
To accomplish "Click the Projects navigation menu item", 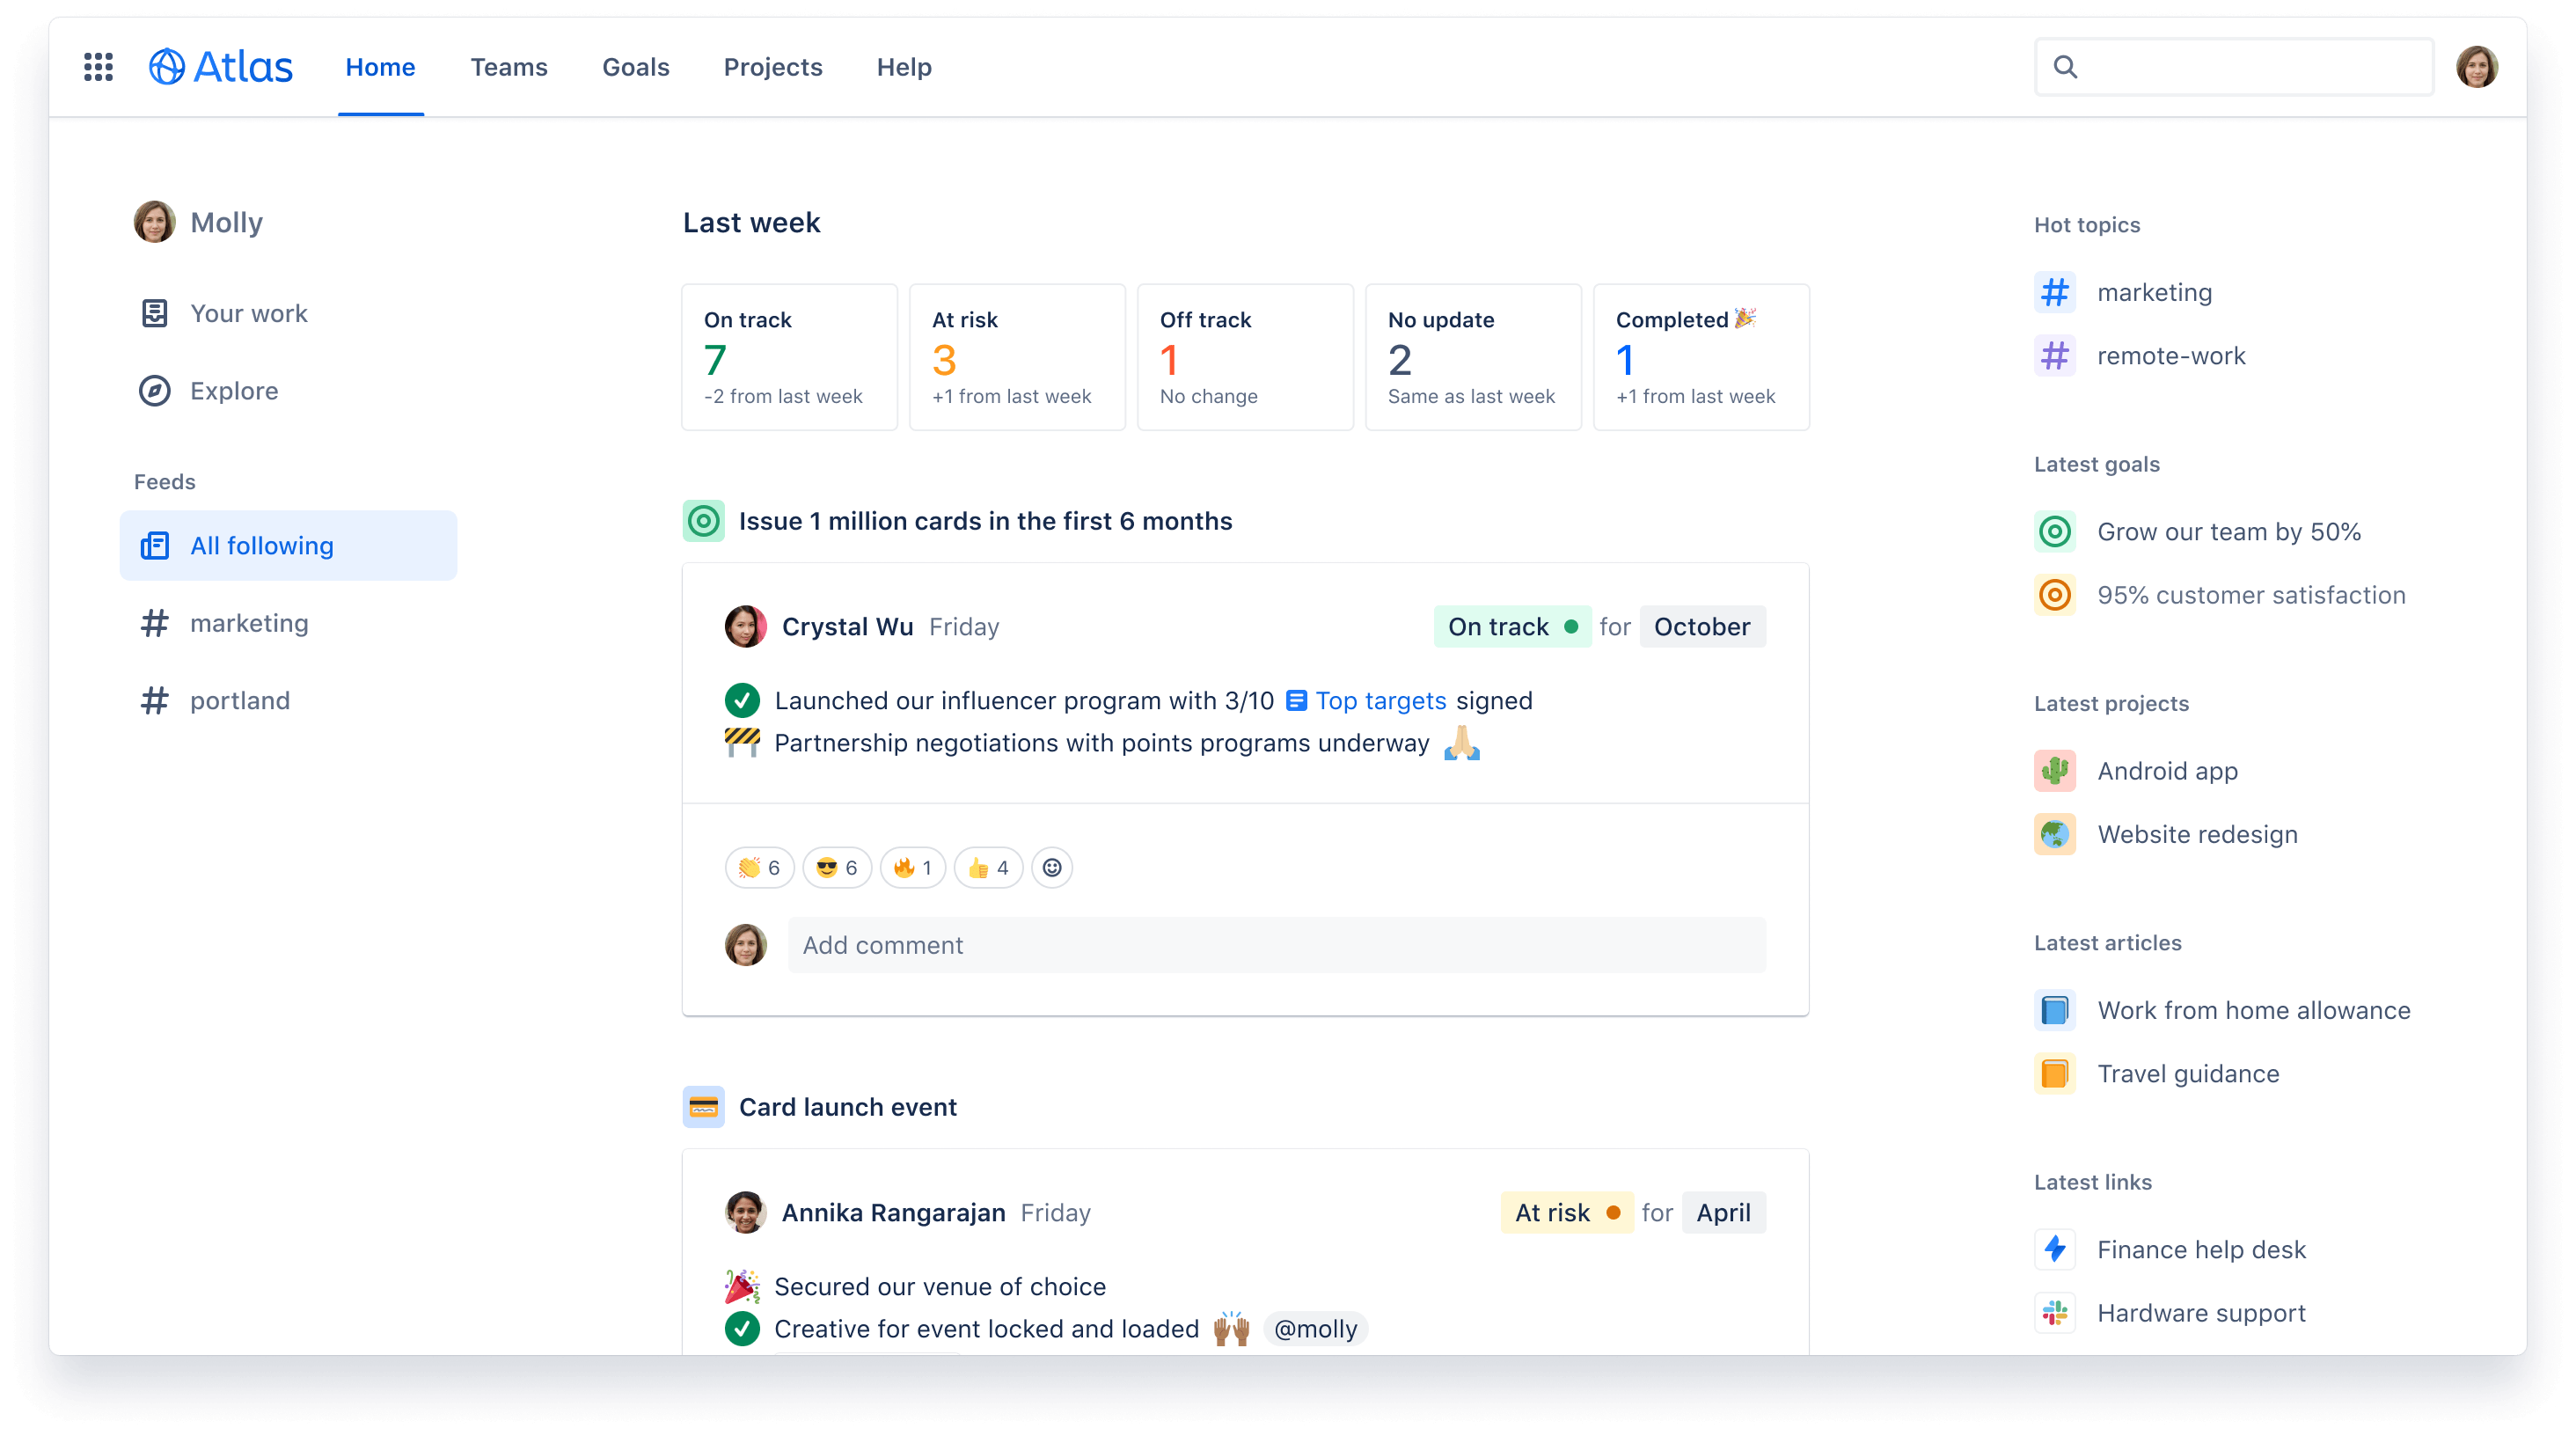I will click(x=772, y=67).
